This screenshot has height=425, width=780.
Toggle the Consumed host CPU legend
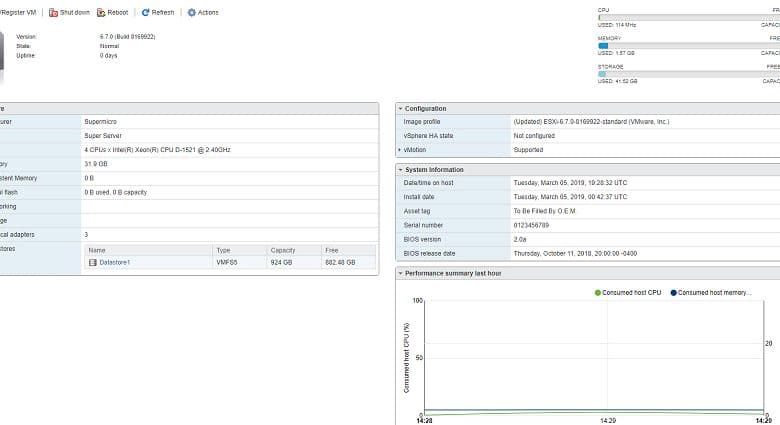(628, 293)
